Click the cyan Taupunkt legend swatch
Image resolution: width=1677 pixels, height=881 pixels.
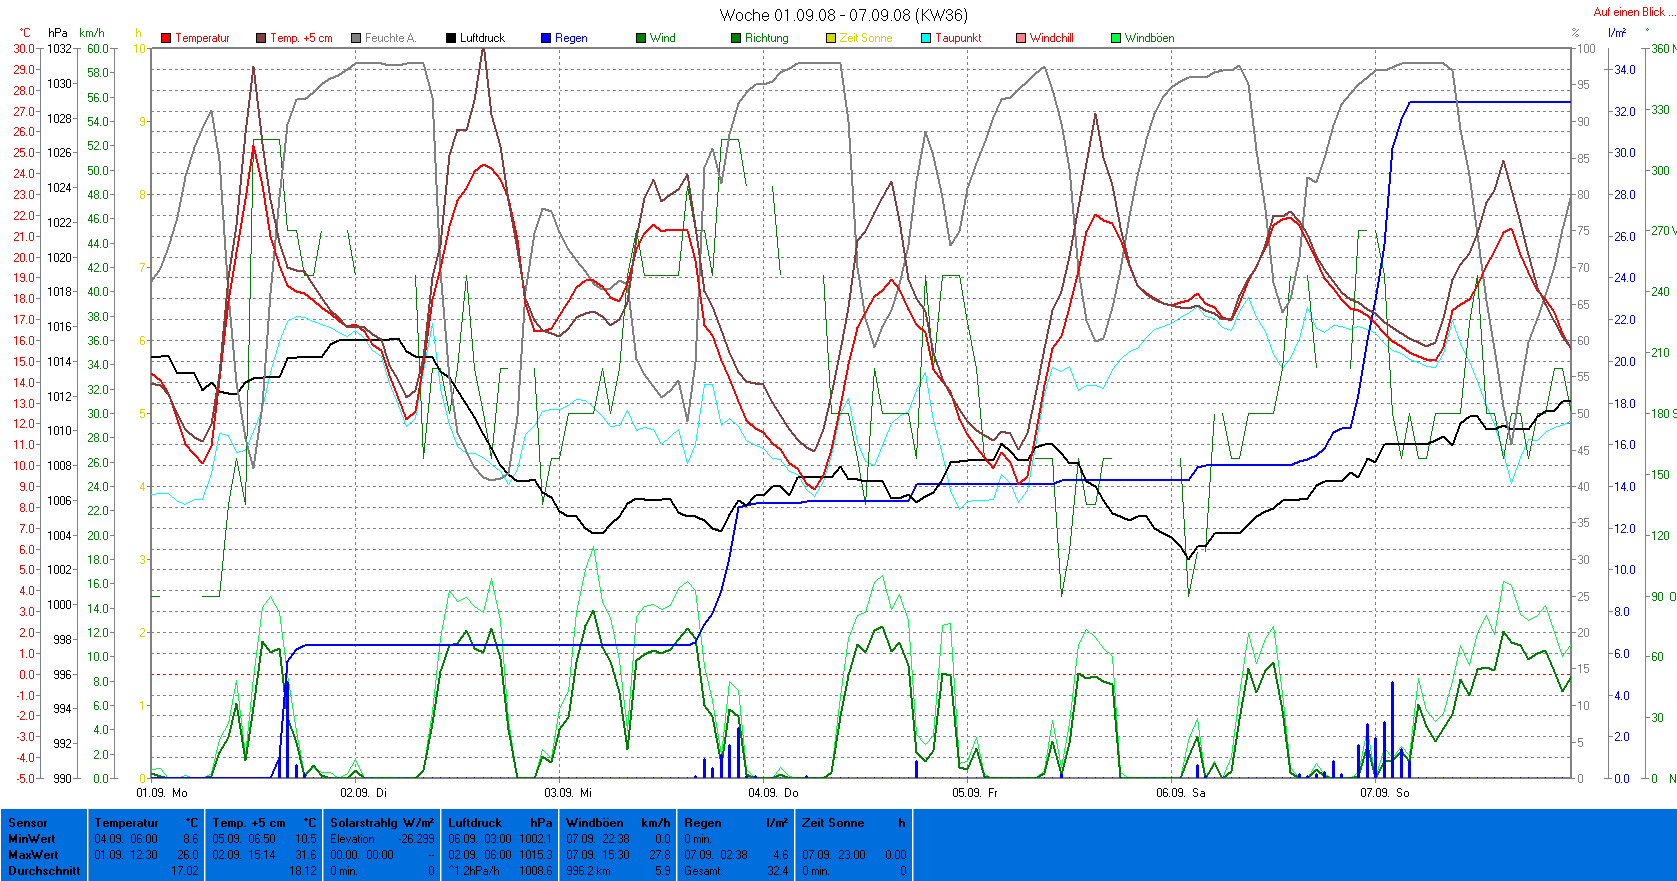(926, 38)
